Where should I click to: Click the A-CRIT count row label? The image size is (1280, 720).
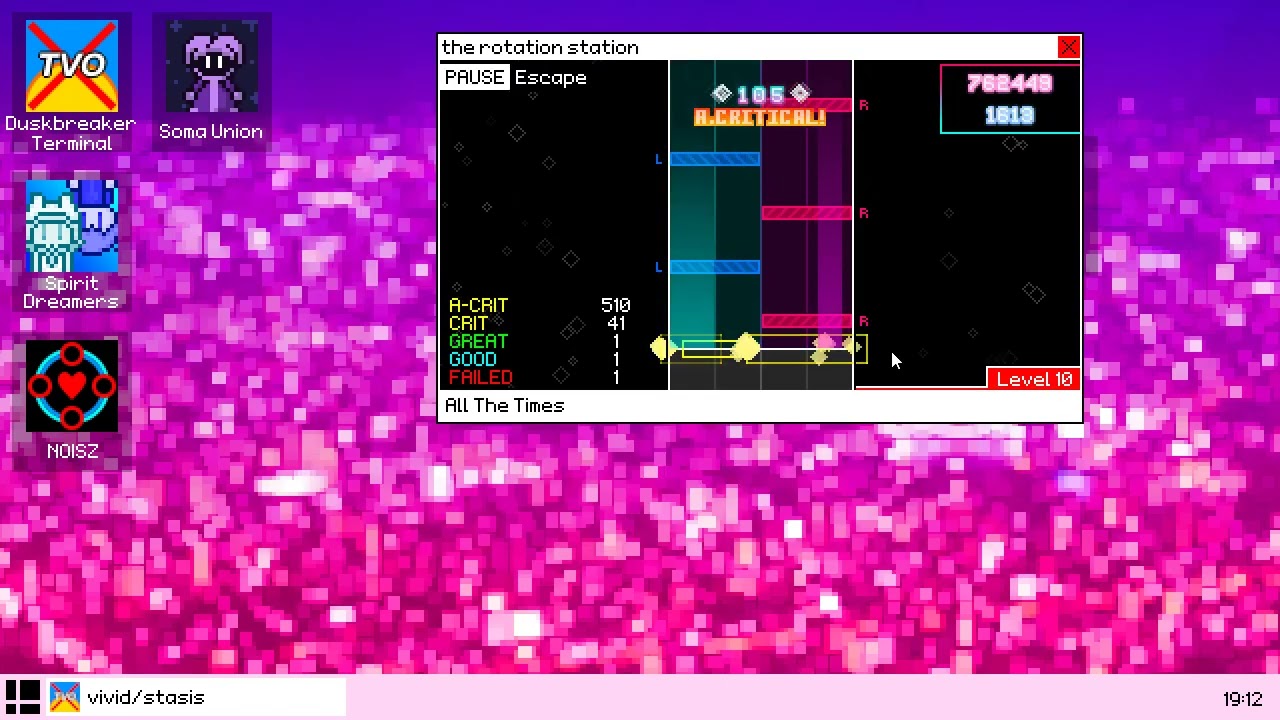point(478,305)
